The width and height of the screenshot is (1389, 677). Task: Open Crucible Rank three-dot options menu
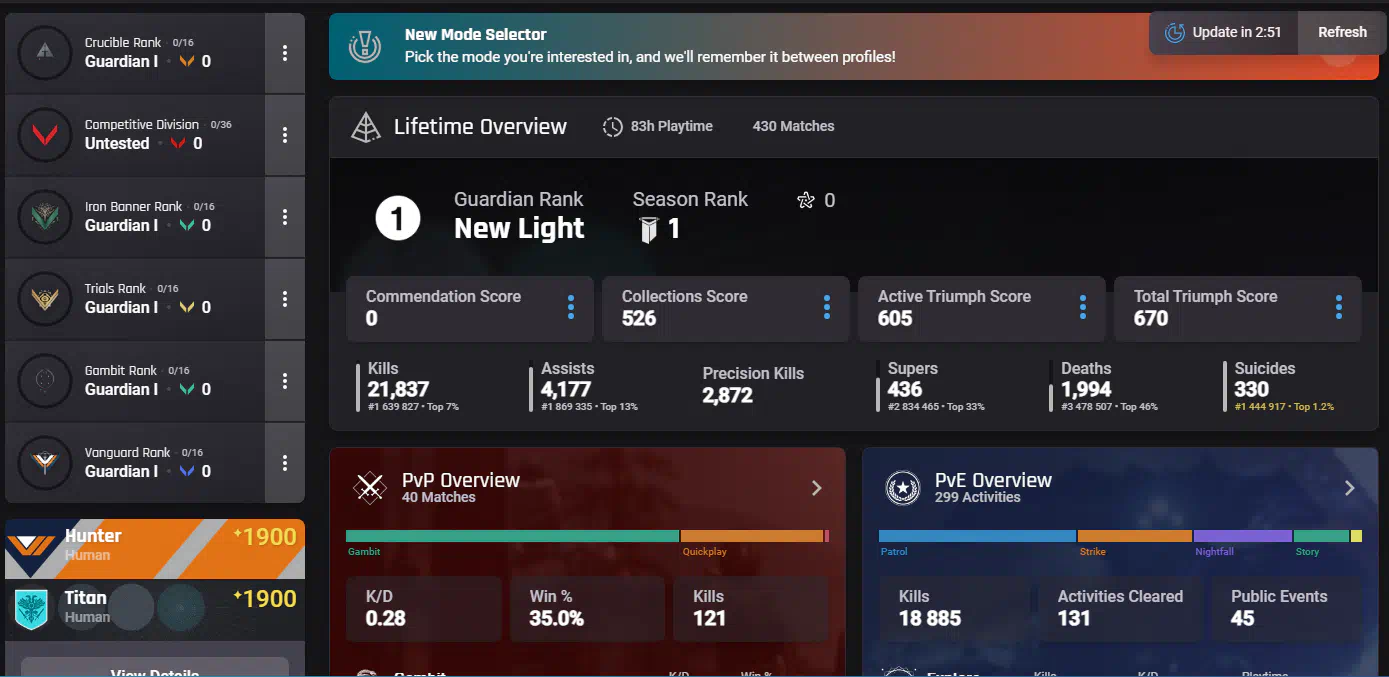point(285,53)
